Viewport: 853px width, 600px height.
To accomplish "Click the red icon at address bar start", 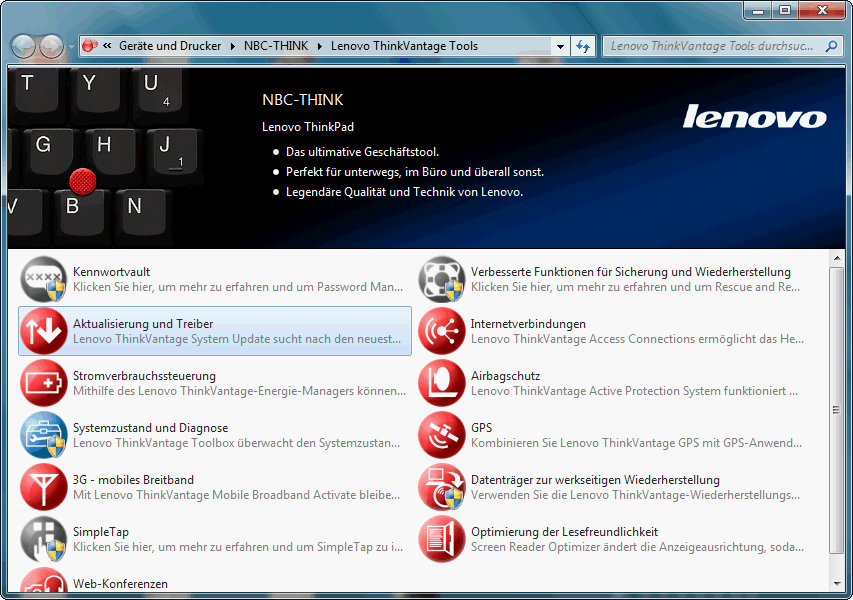I will (x=90, y=46).
